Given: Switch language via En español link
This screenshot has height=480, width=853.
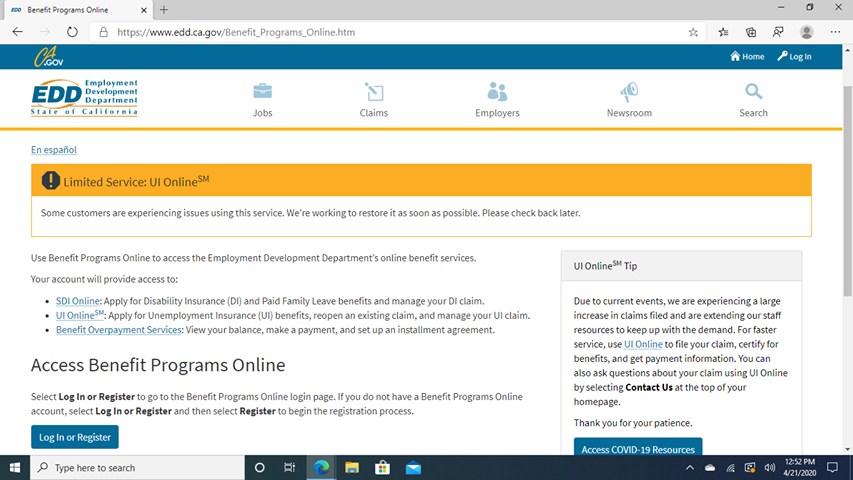Looking at the screenshot, I should (54, 150).
